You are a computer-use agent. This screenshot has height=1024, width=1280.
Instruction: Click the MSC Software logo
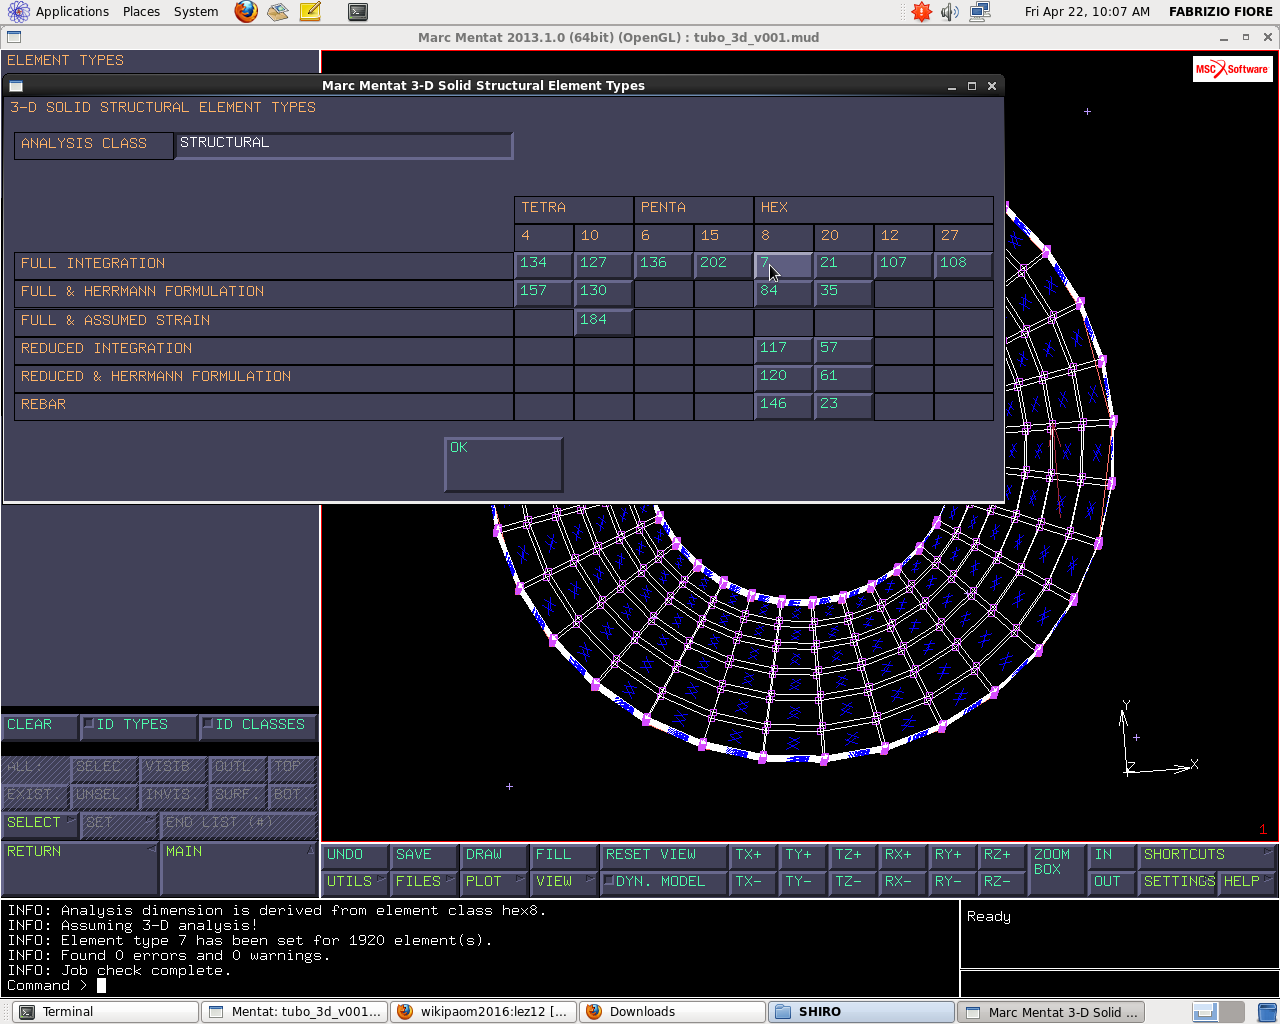coord(1232,69)
